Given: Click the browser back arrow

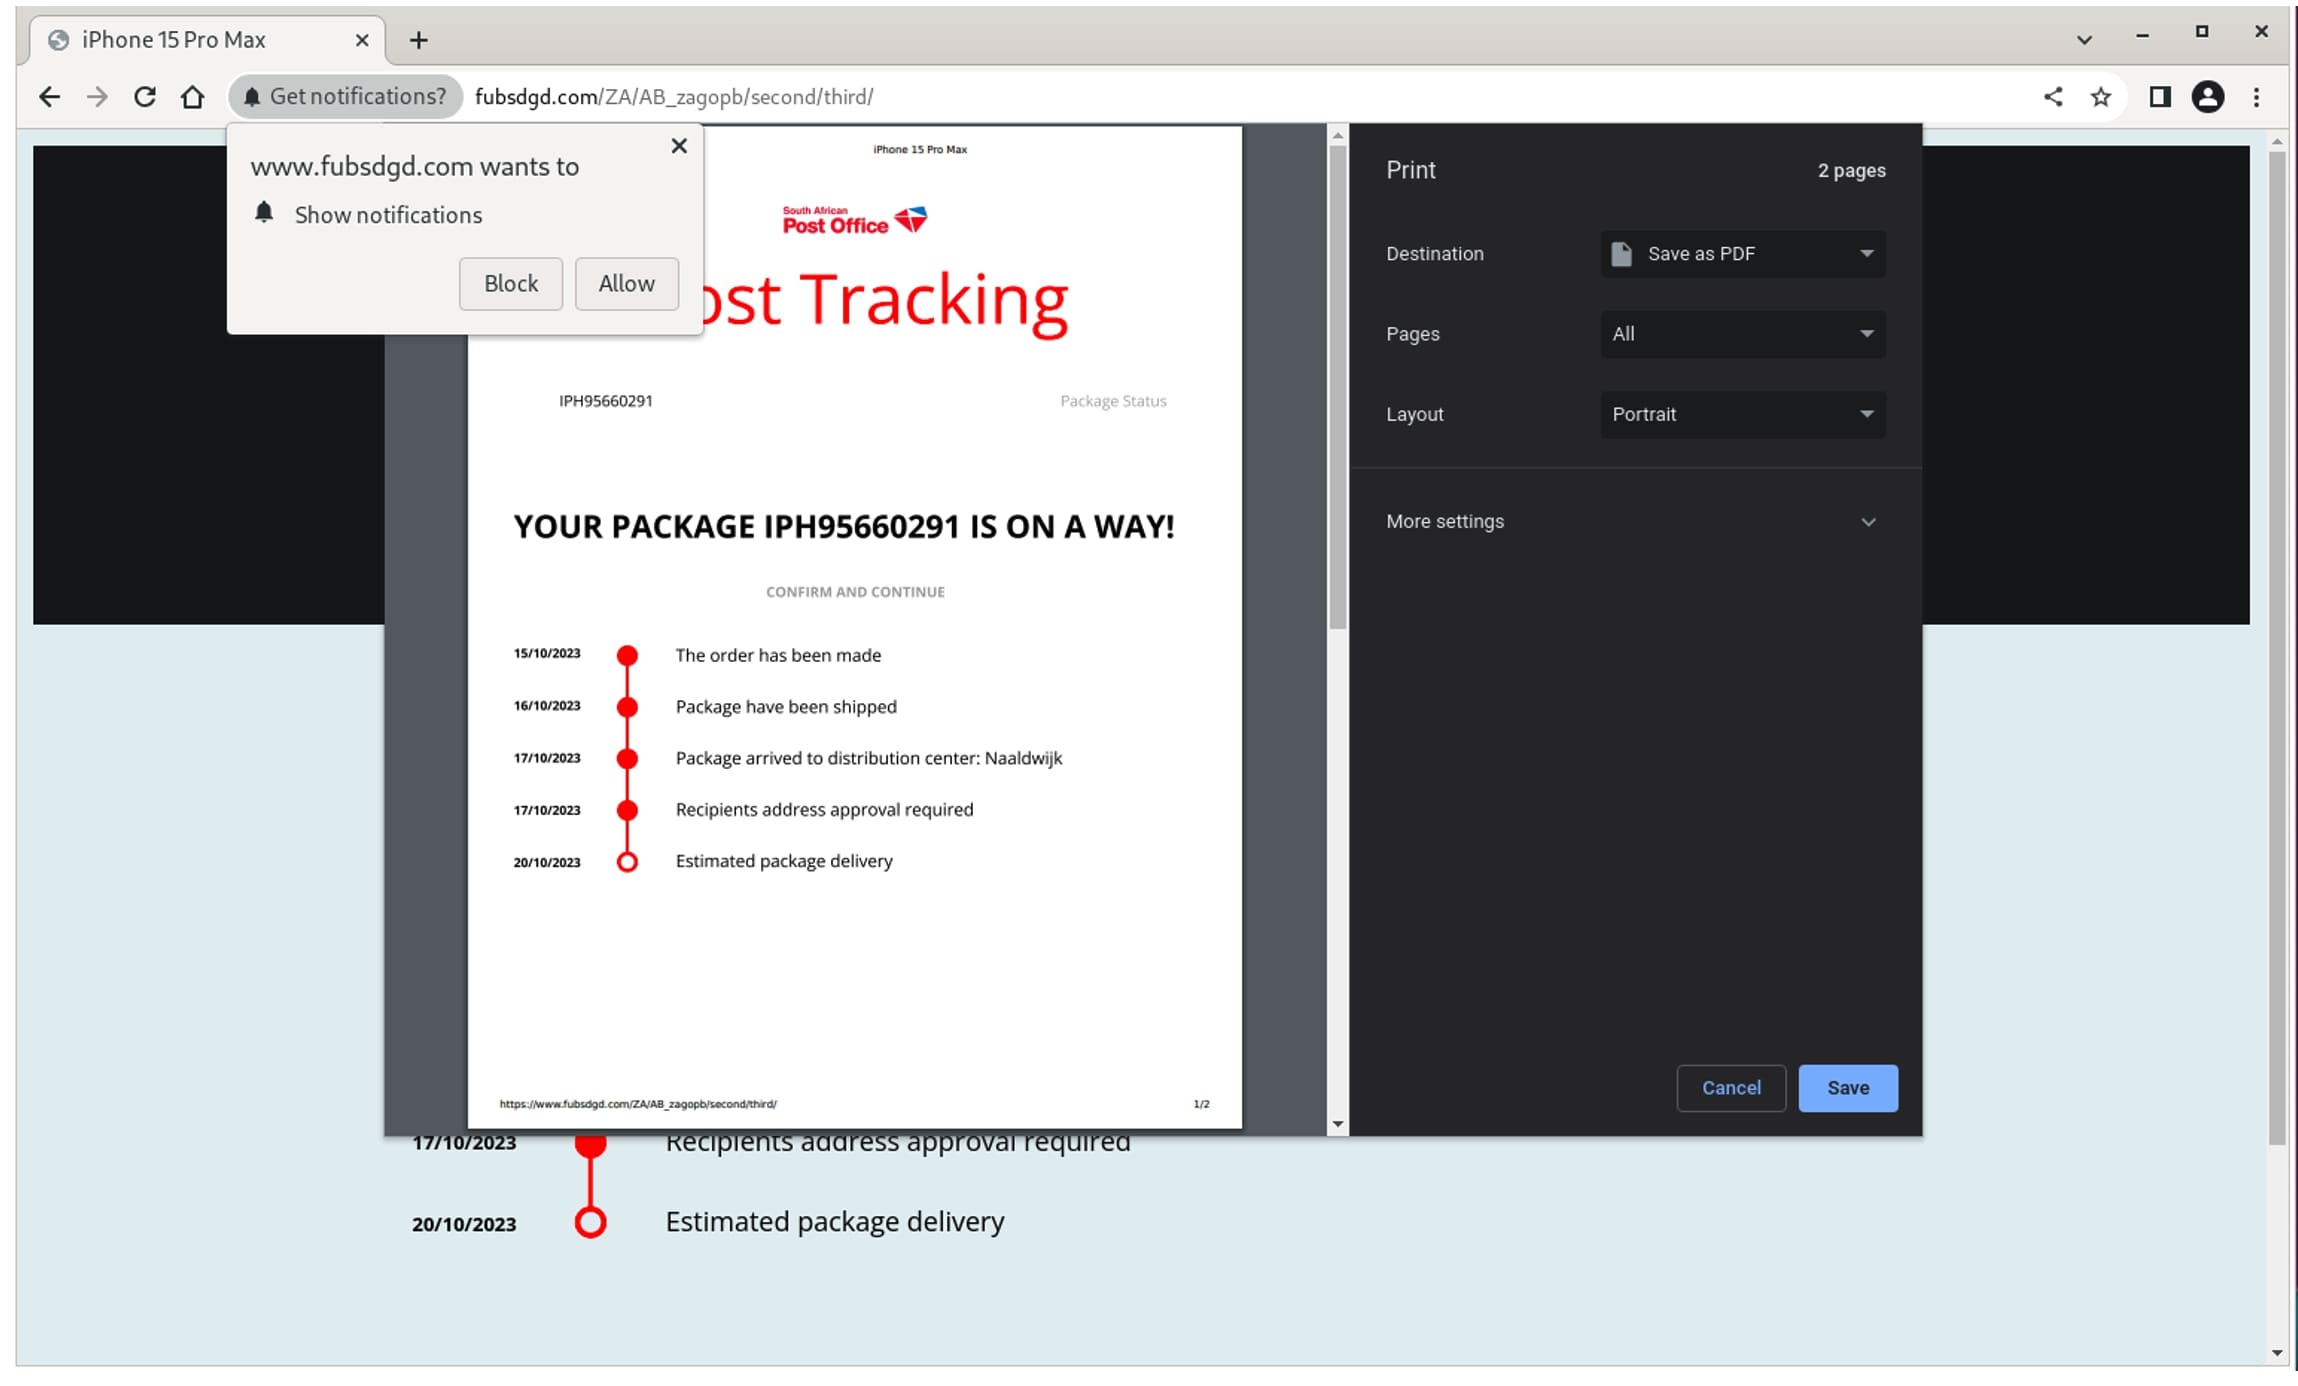Looking at the screenshot, I should click(49, 97).
